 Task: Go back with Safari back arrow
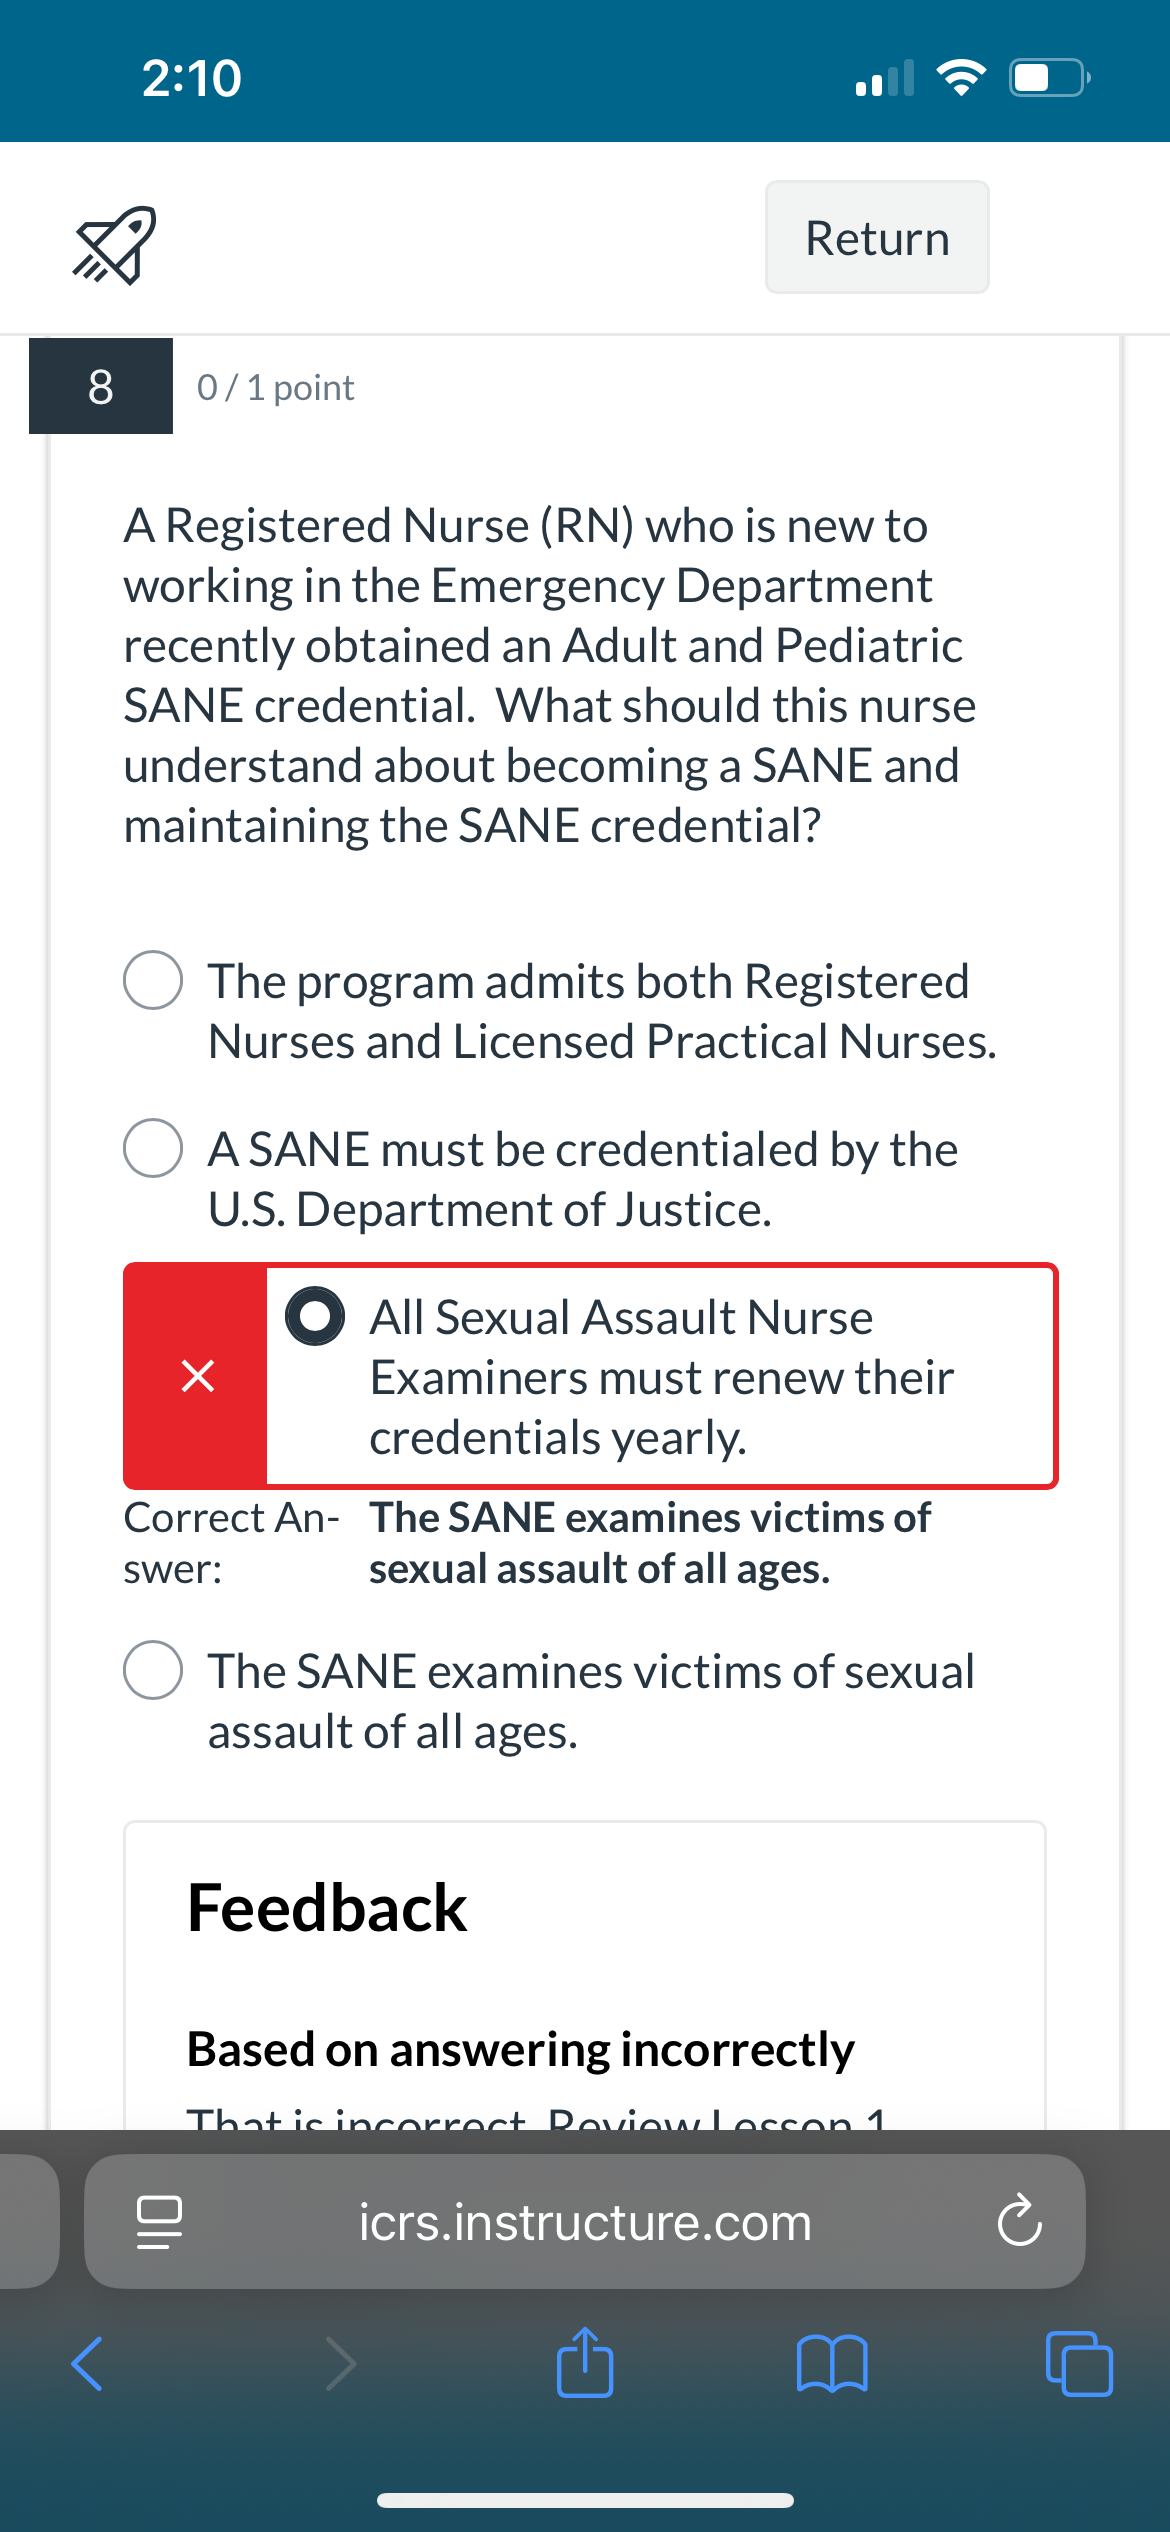click(x=87, y=2364)
